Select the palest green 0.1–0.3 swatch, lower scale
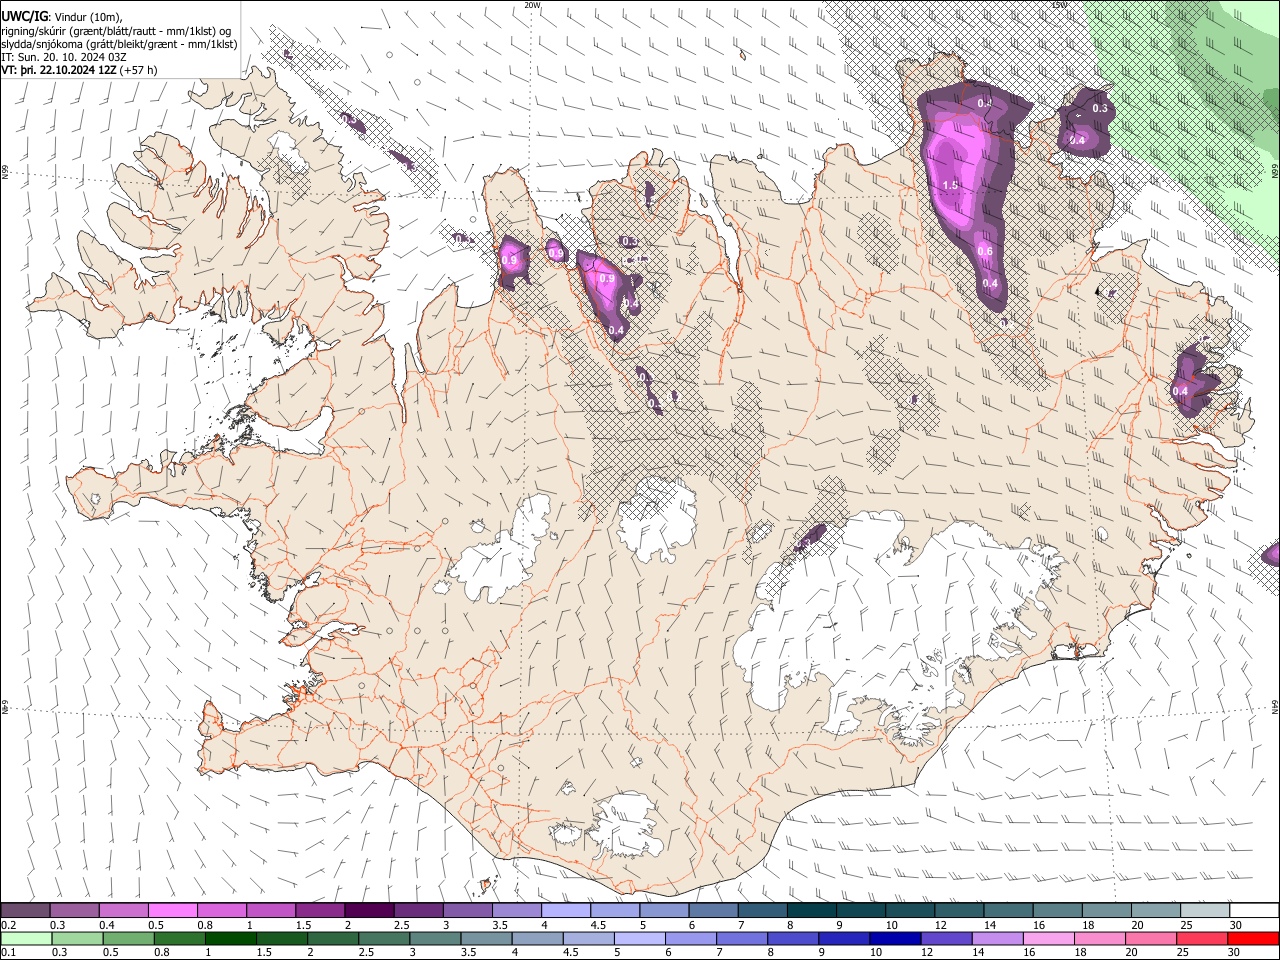 (26, 938)
